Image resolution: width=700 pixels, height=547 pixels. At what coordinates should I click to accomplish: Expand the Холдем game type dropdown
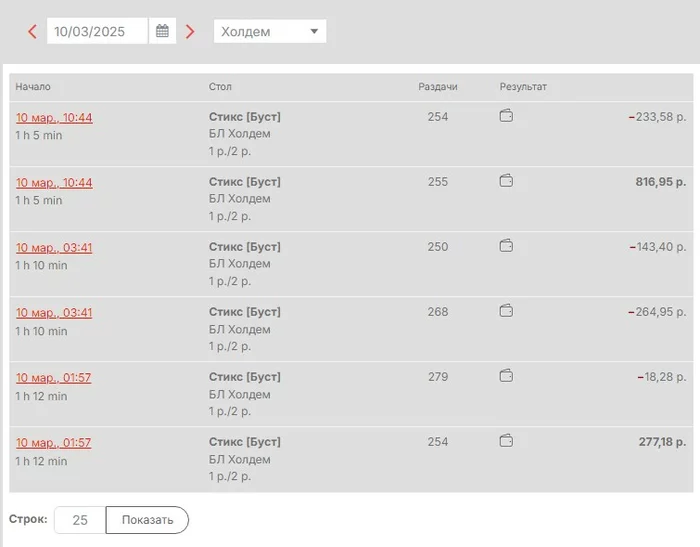click(270, 31)
